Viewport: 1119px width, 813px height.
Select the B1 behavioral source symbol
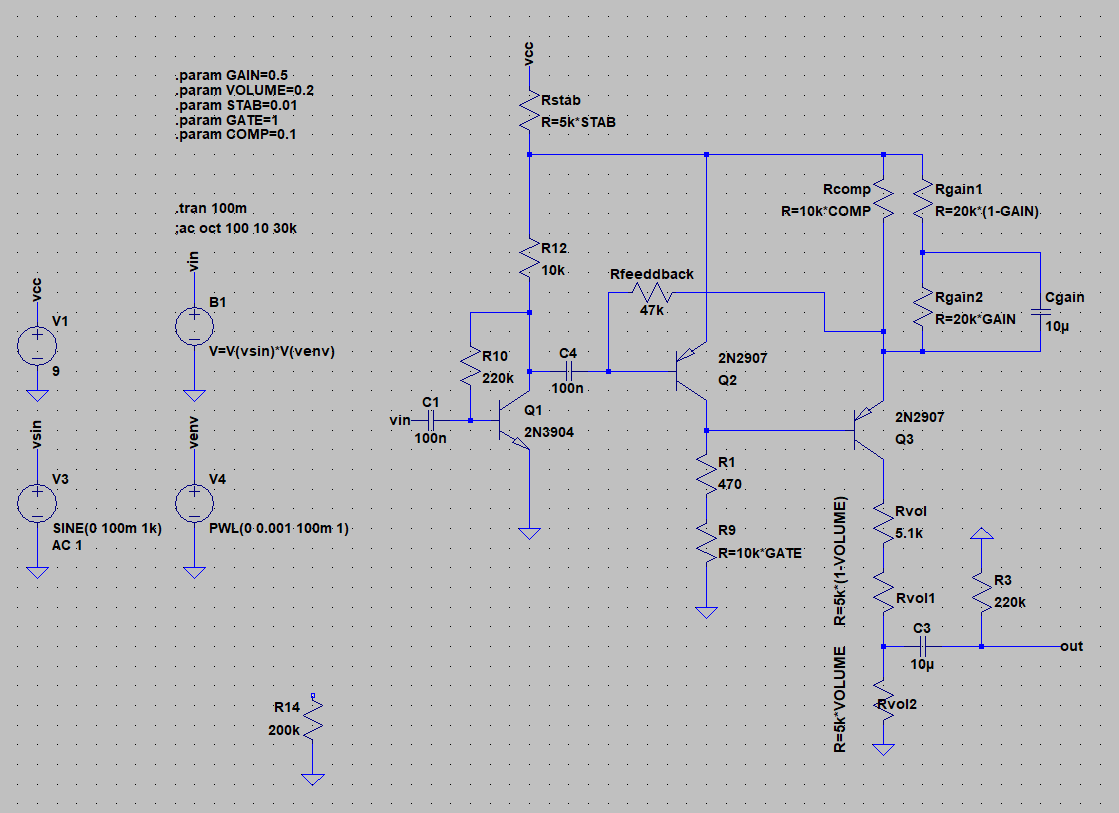(x=194, y=326)
